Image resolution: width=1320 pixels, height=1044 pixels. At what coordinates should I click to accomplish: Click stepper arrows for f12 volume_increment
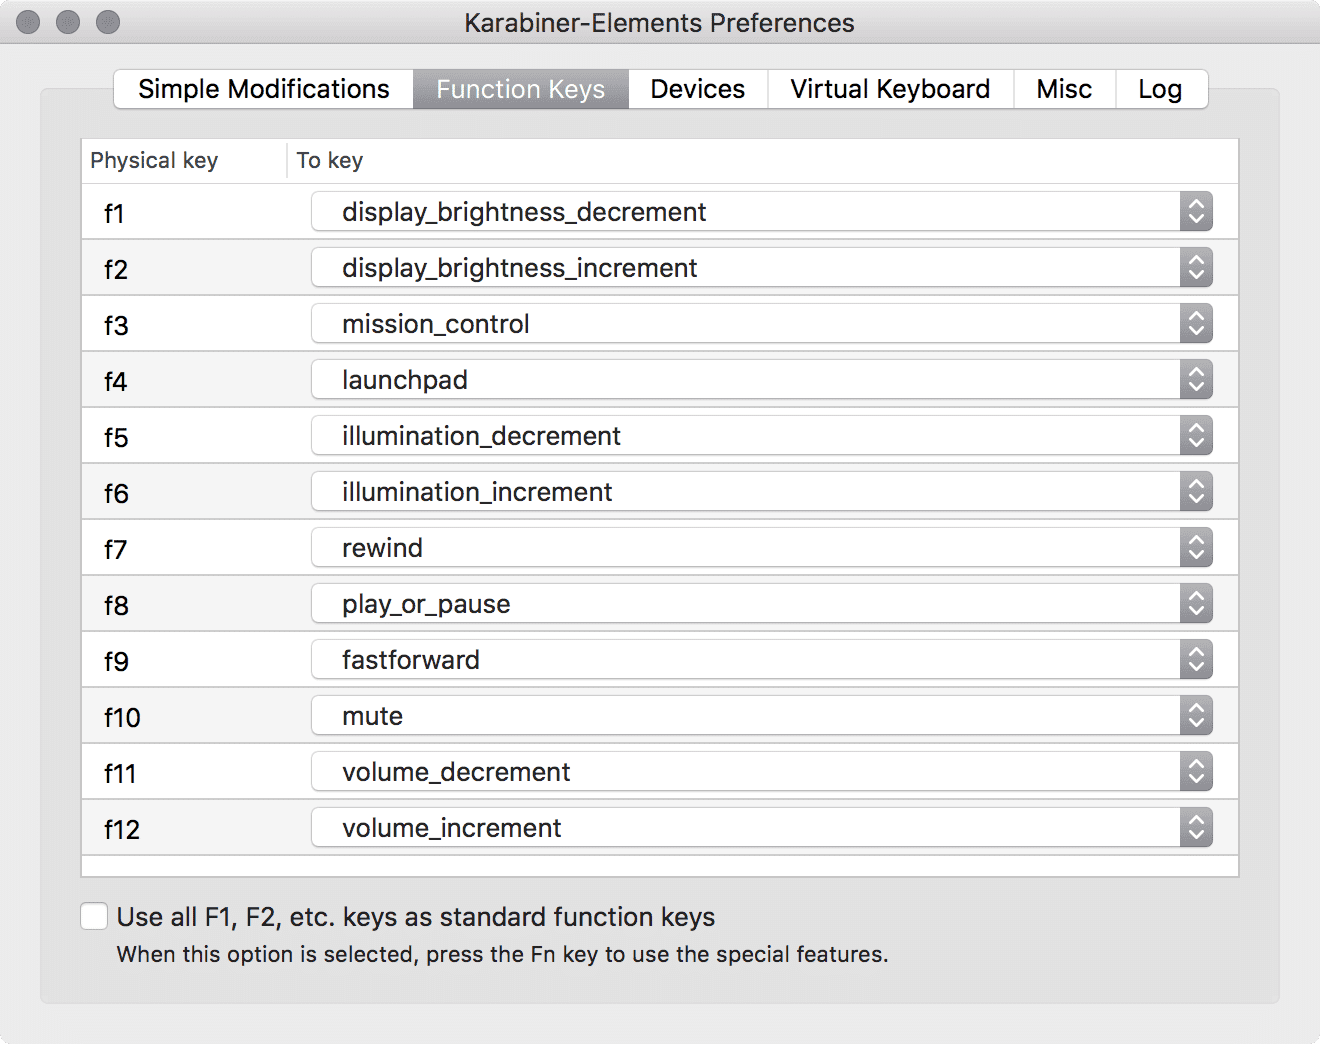[x=1196, y=828]
